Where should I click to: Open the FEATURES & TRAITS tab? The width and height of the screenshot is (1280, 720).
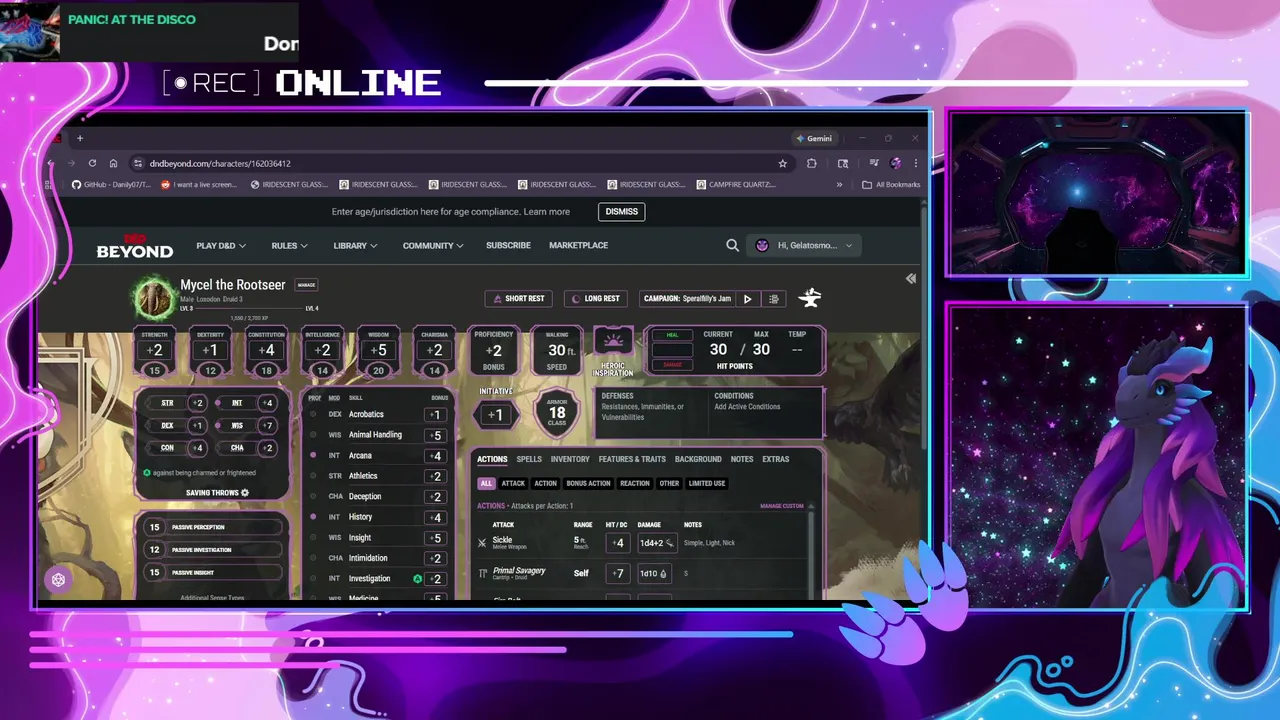(632, 459)
